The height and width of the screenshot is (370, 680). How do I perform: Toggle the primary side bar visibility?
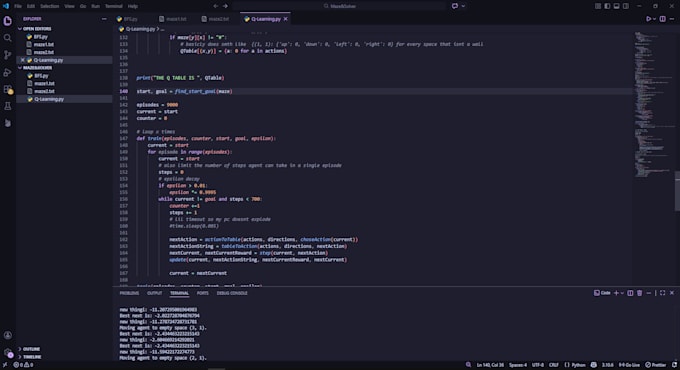click(607, 6)
